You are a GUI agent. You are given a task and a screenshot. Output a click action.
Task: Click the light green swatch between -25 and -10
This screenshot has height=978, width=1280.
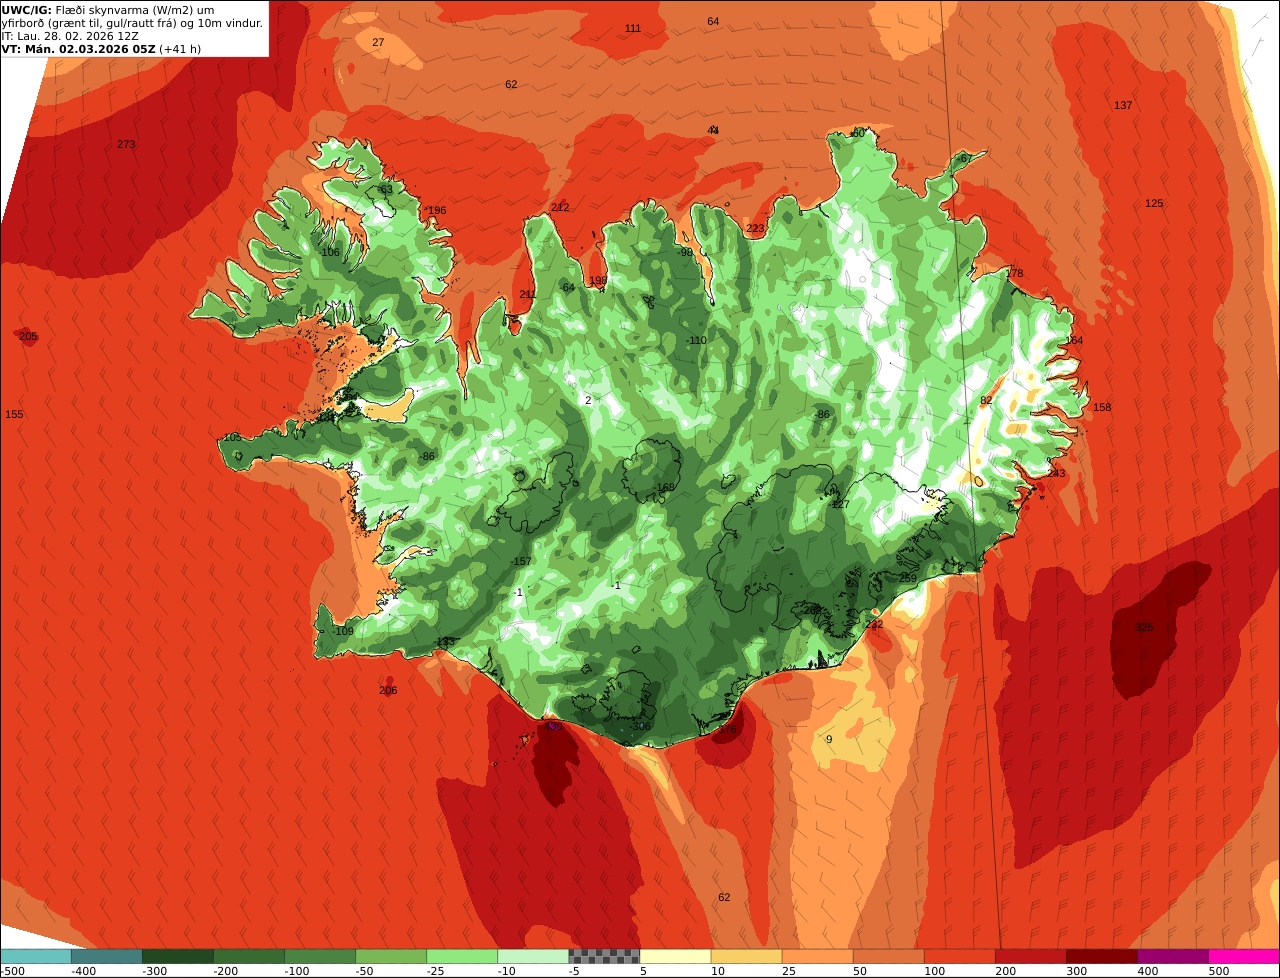(462, 956)
